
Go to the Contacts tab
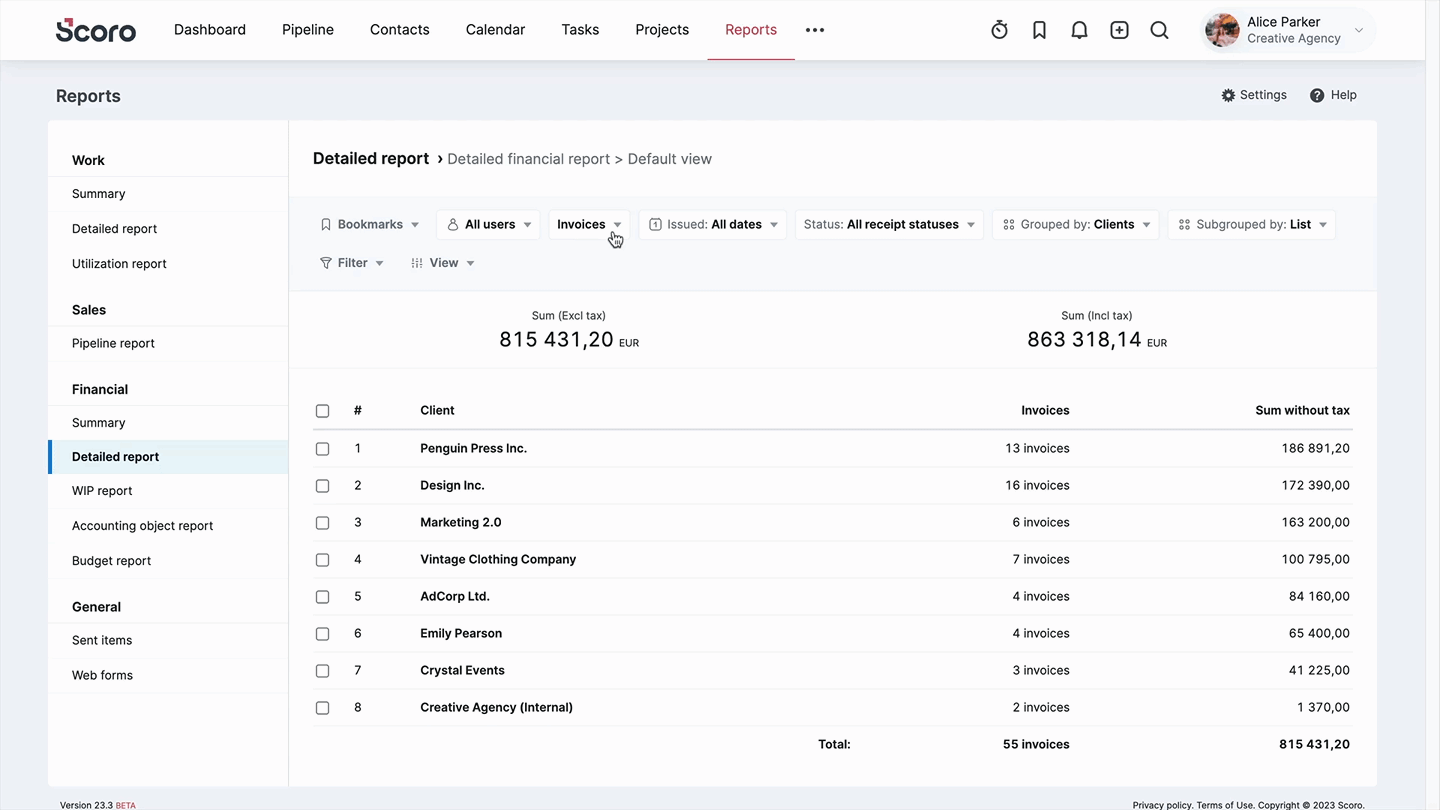coord(400,30)
